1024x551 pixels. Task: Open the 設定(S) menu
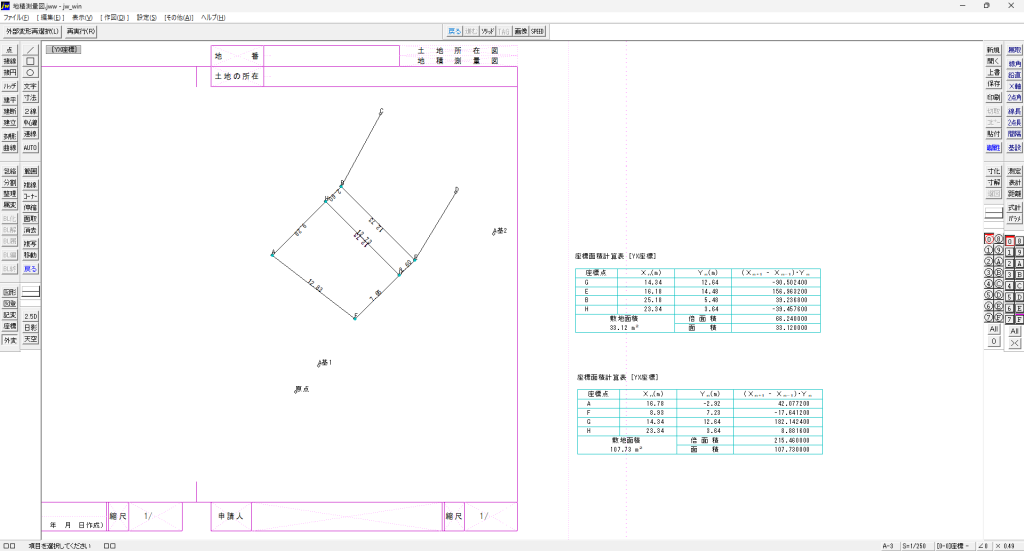[146, 18]
